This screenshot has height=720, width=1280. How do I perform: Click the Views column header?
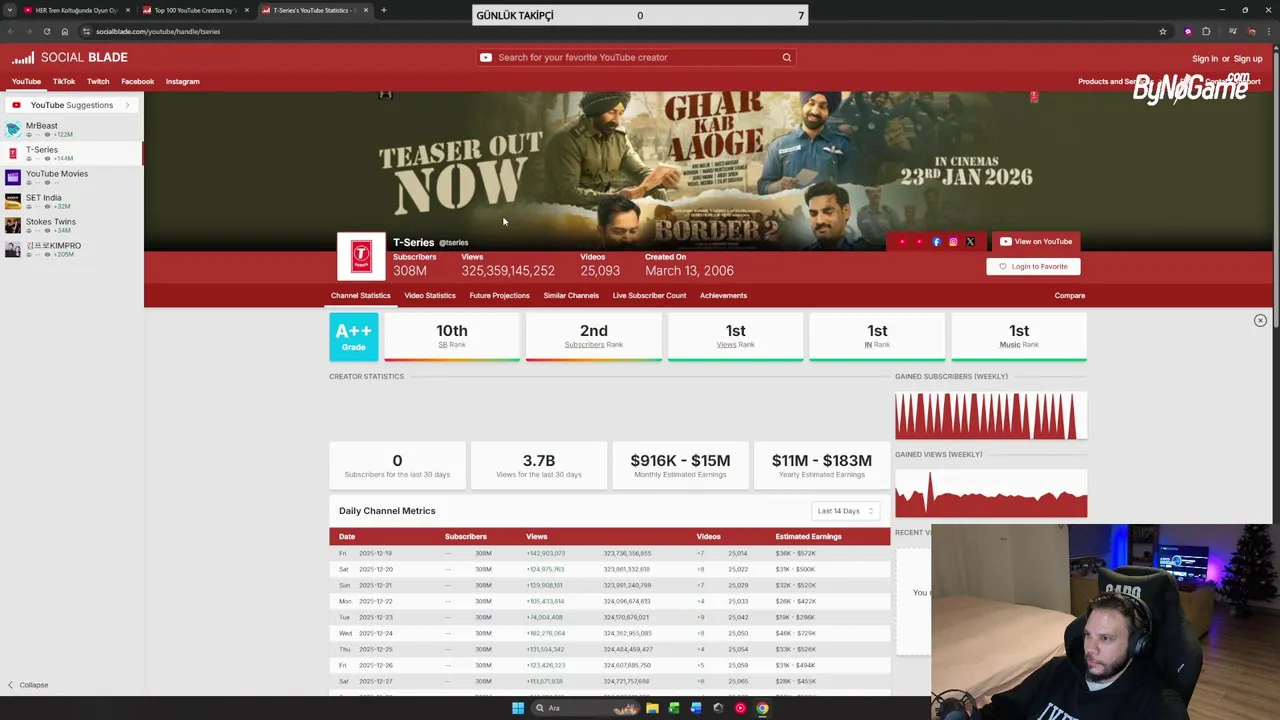tap(537, 537)
